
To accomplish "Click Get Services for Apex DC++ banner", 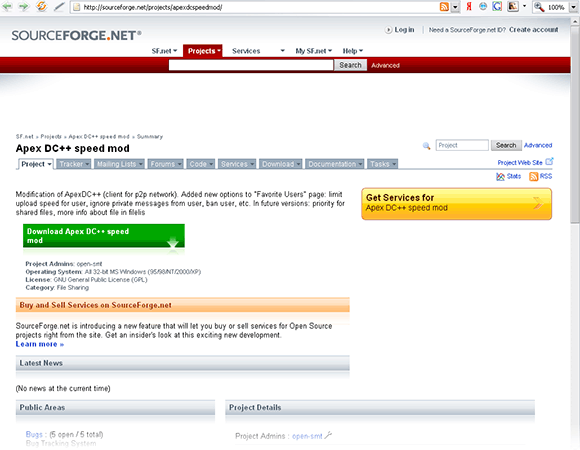I will pyautogui.click(x=456, y=204).
